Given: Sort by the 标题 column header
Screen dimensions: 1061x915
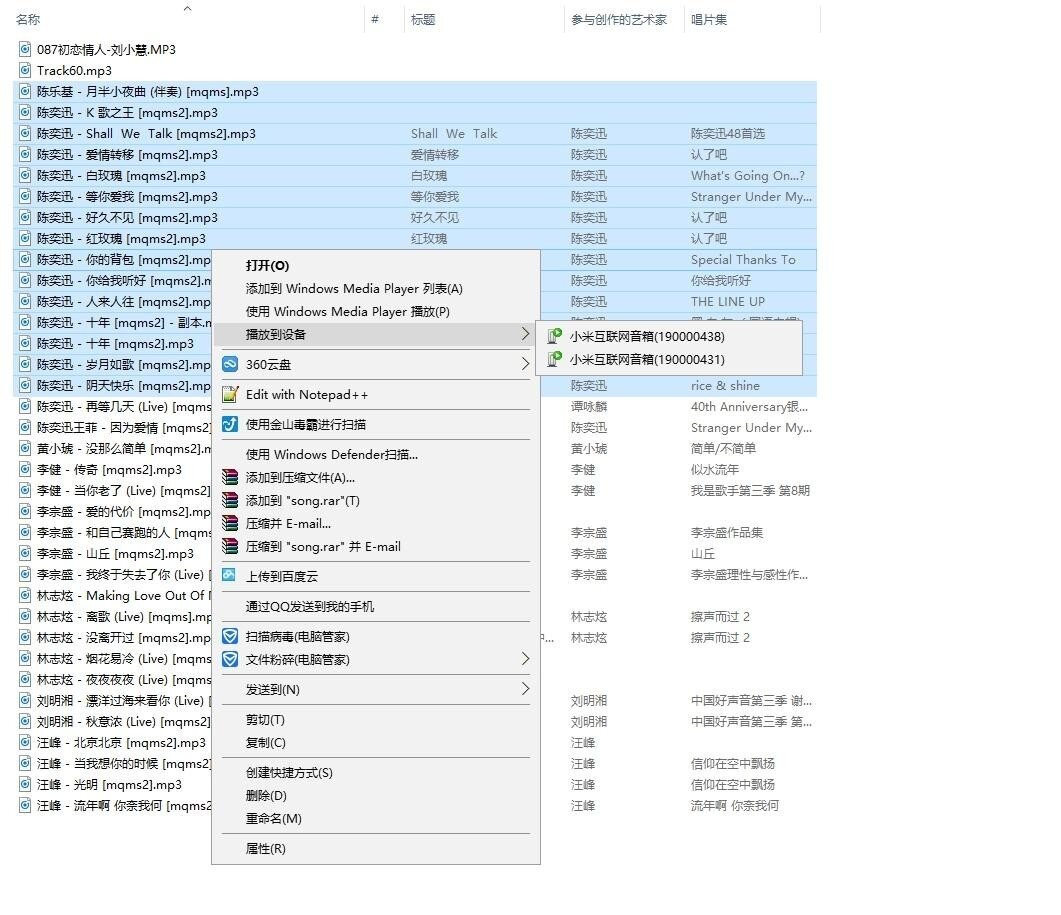Looking at the screenshot, I should (423, 20).
